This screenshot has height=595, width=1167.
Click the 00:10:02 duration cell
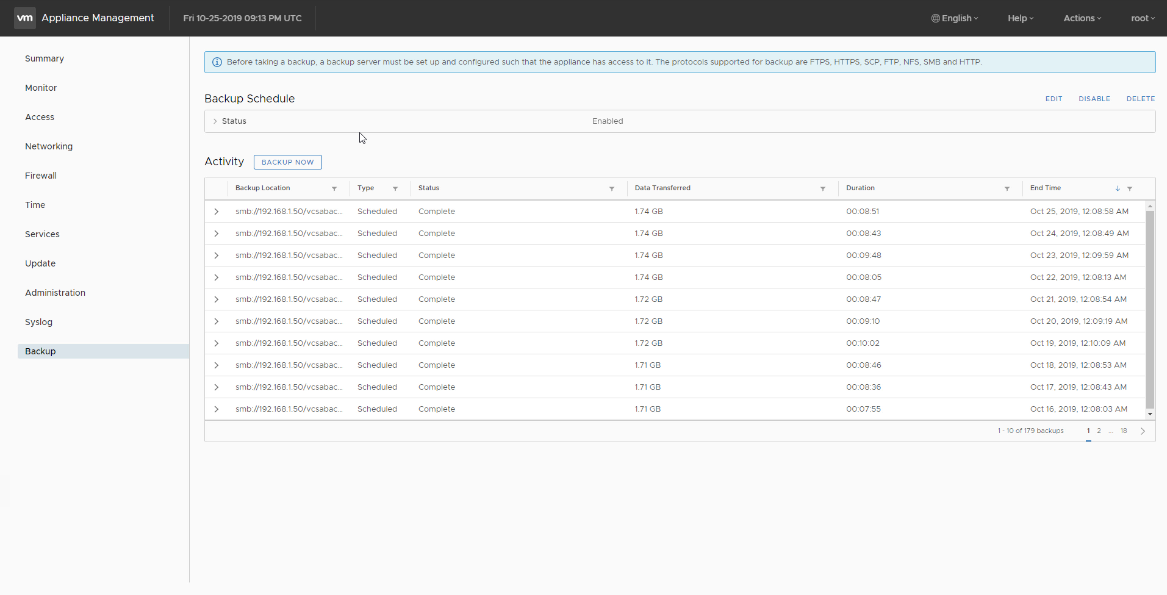click(x=863, y=343)
